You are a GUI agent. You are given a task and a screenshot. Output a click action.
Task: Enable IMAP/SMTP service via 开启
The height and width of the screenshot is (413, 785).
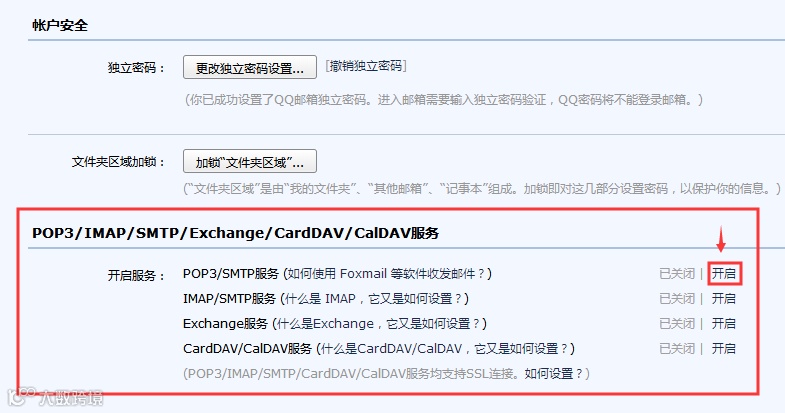click(724, 298)
